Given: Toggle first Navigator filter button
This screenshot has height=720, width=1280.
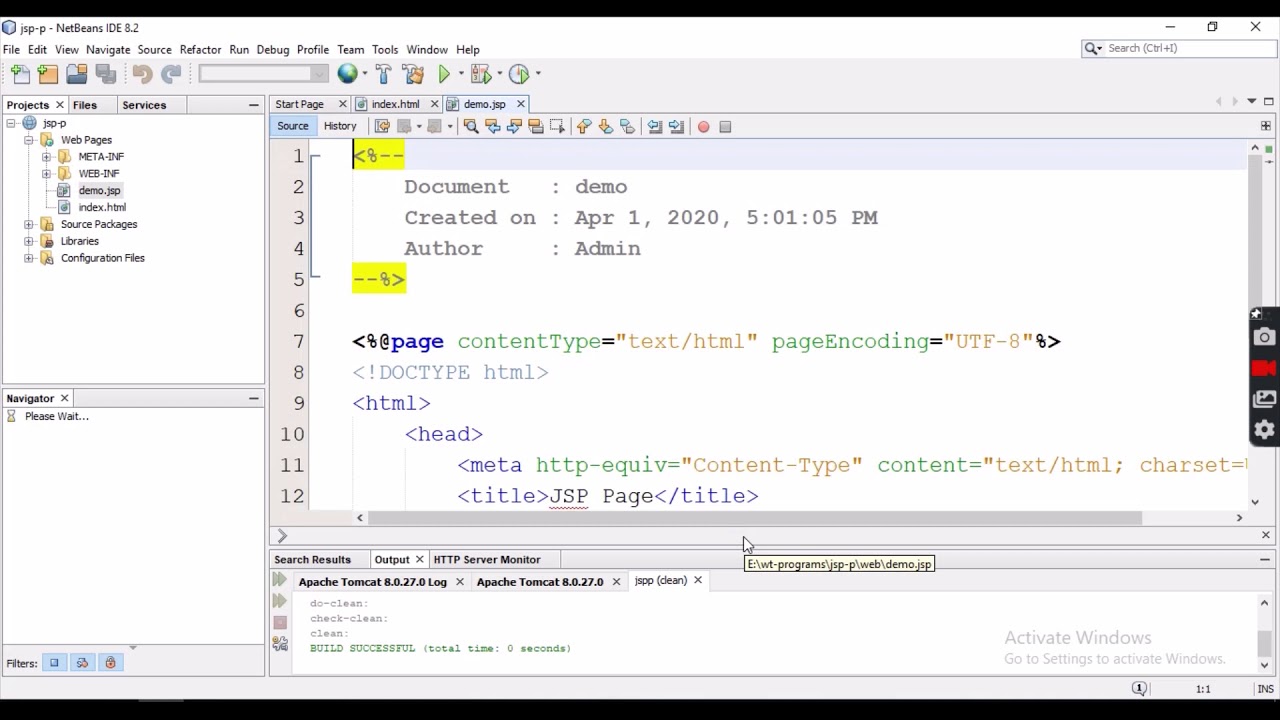Looking at the screenshot, I should 54,663.
